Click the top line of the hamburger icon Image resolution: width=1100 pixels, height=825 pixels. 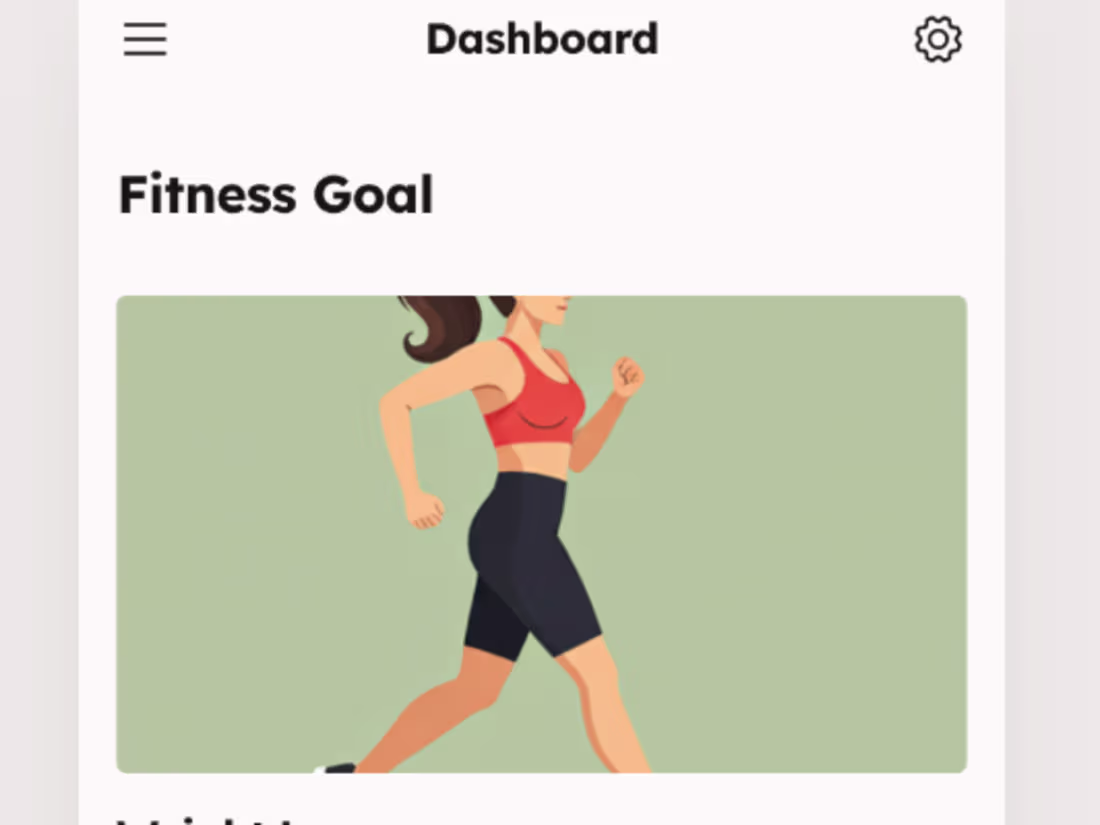coord(145,25)
